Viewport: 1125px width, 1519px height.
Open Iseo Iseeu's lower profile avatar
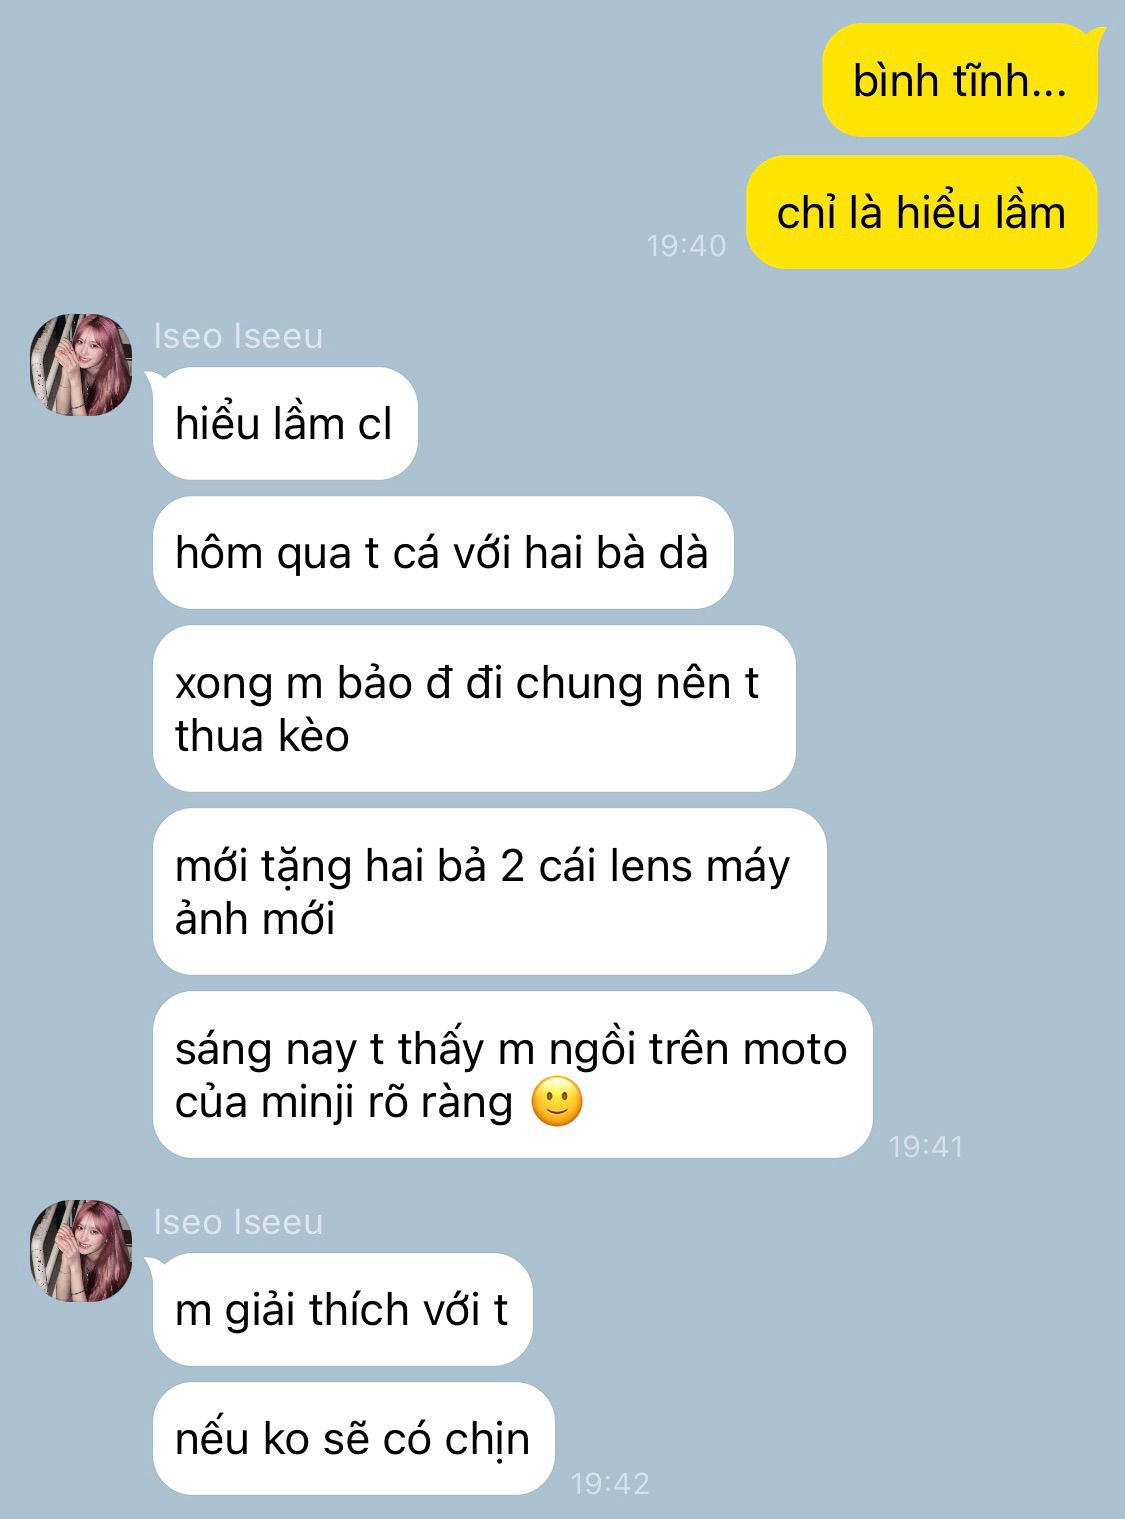point(81,1251)
